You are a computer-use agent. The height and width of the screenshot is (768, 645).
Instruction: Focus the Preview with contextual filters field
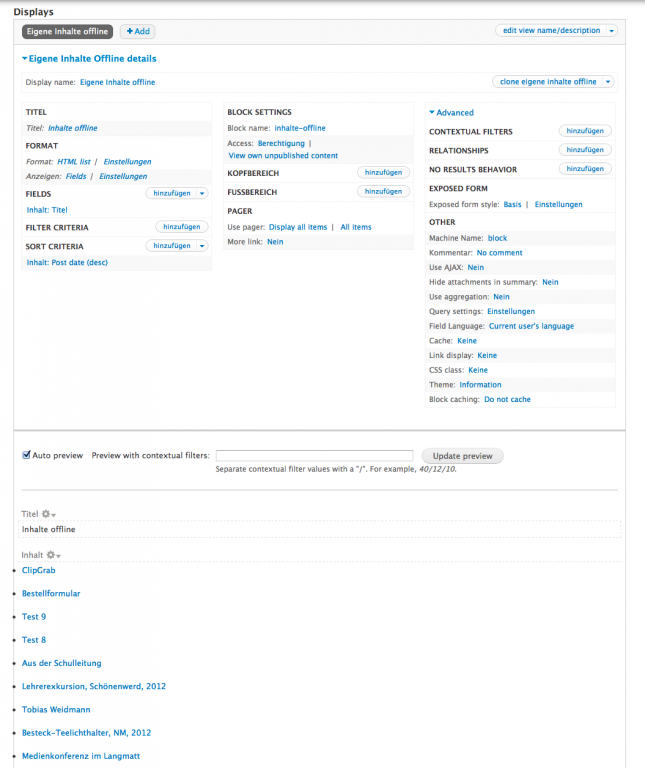tap(314, 456)
